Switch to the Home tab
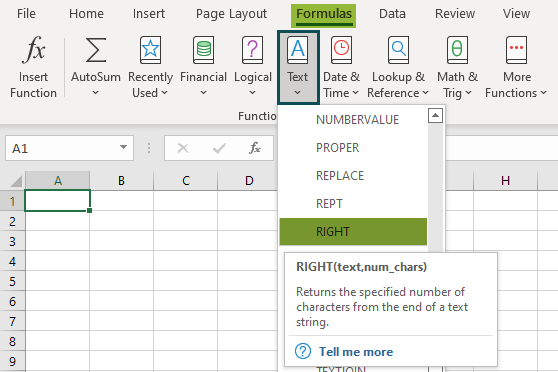 coord(86,14)
